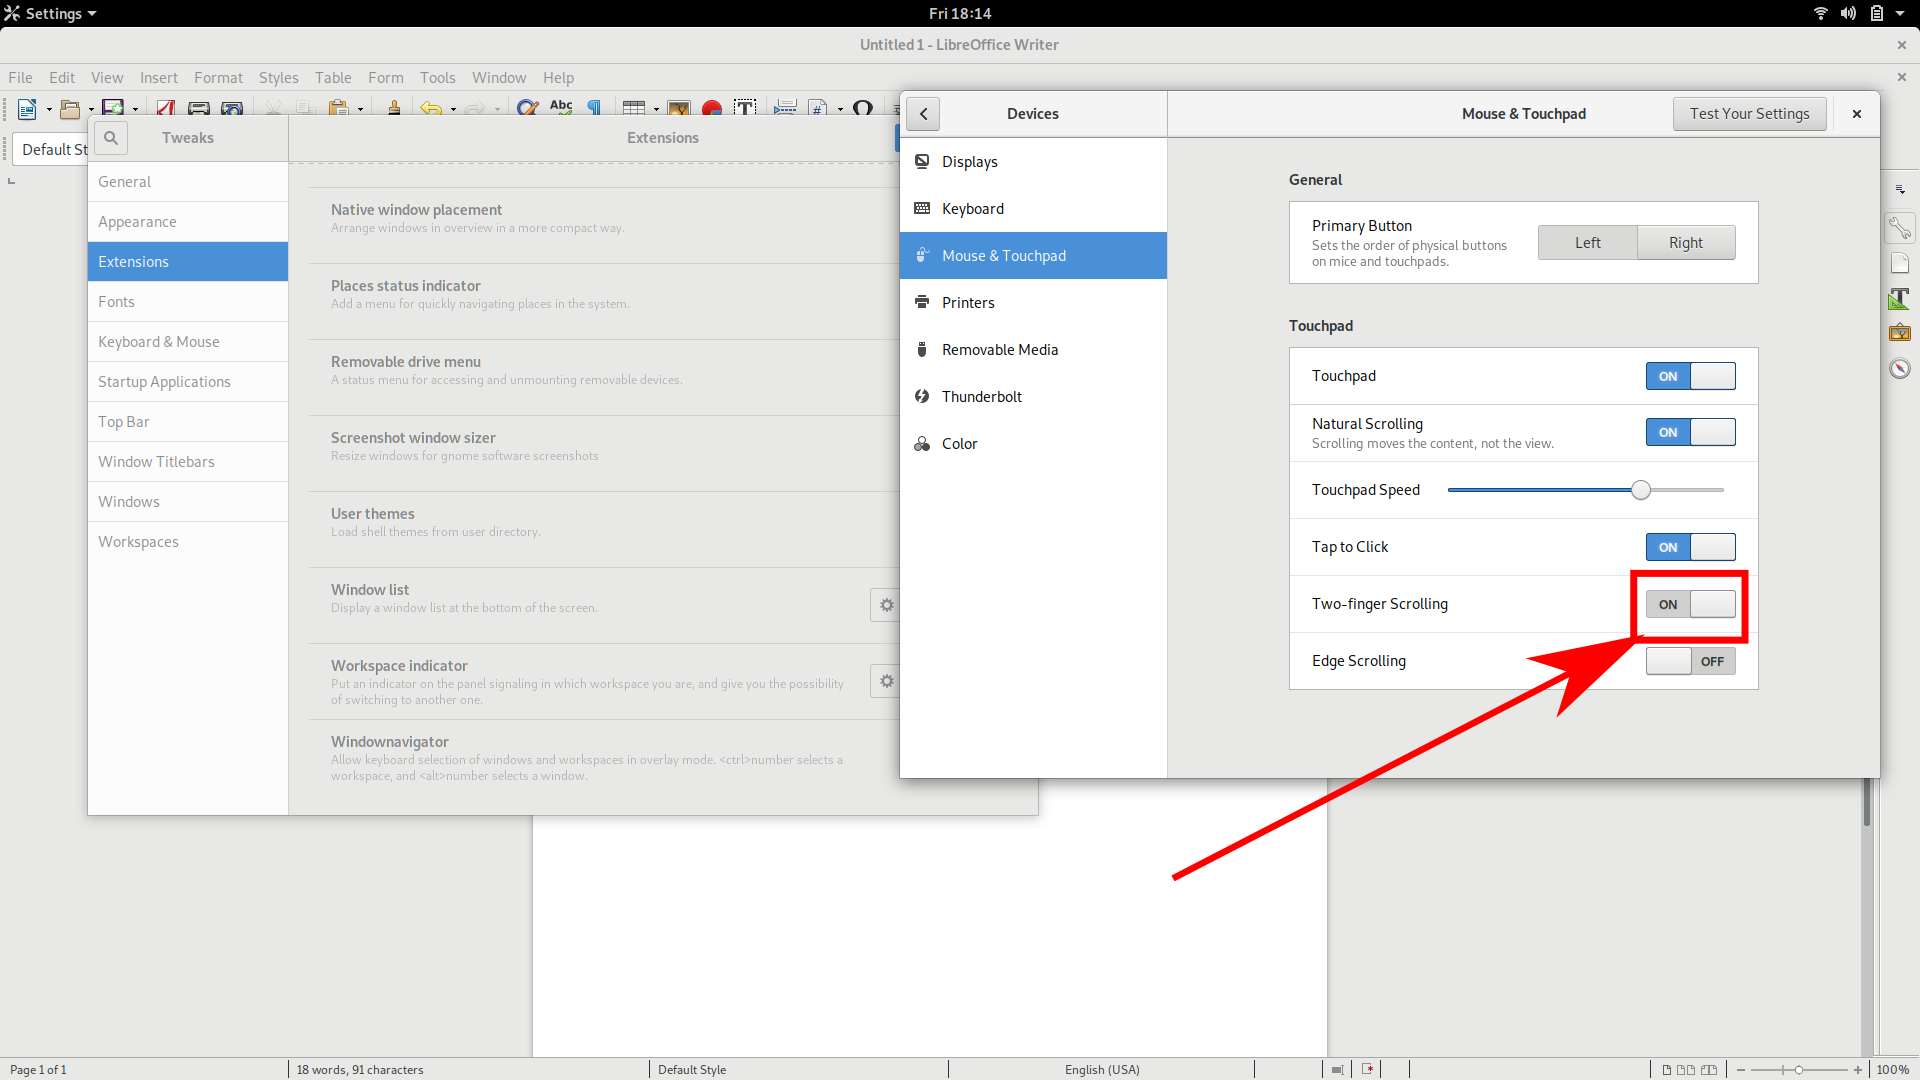Click Insert Image icon in Writer toolbar
1920x1080 pixels.
(x=679, y=108)
